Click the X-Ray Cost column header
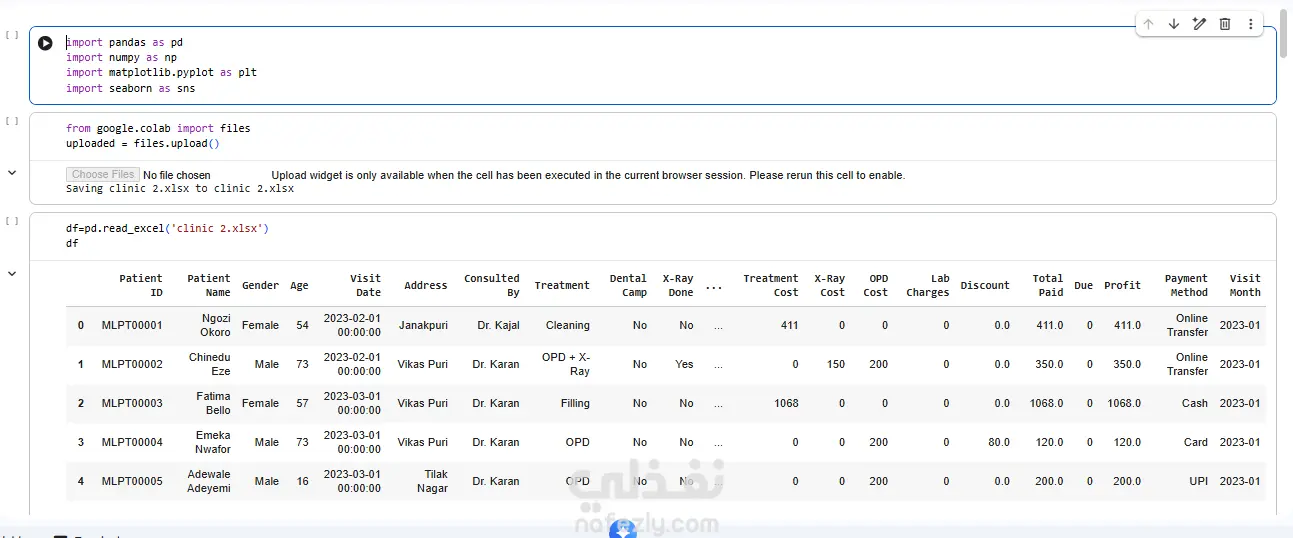The width and height of the screenshot is (1293, 538). (829, 285)
